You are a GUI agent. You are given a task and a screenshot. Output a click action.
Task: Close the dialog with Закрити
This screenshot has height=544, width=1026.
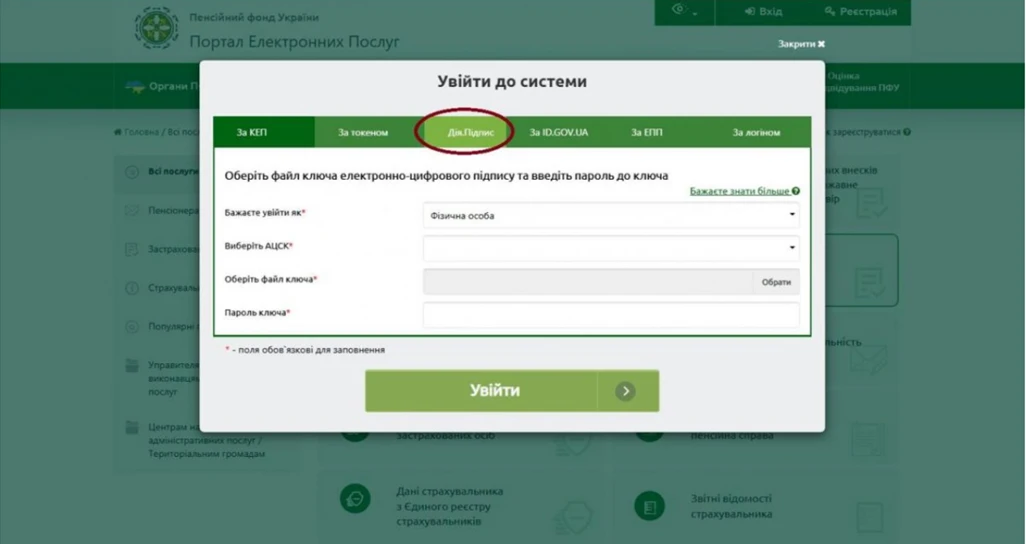click(x=801, y=44)
